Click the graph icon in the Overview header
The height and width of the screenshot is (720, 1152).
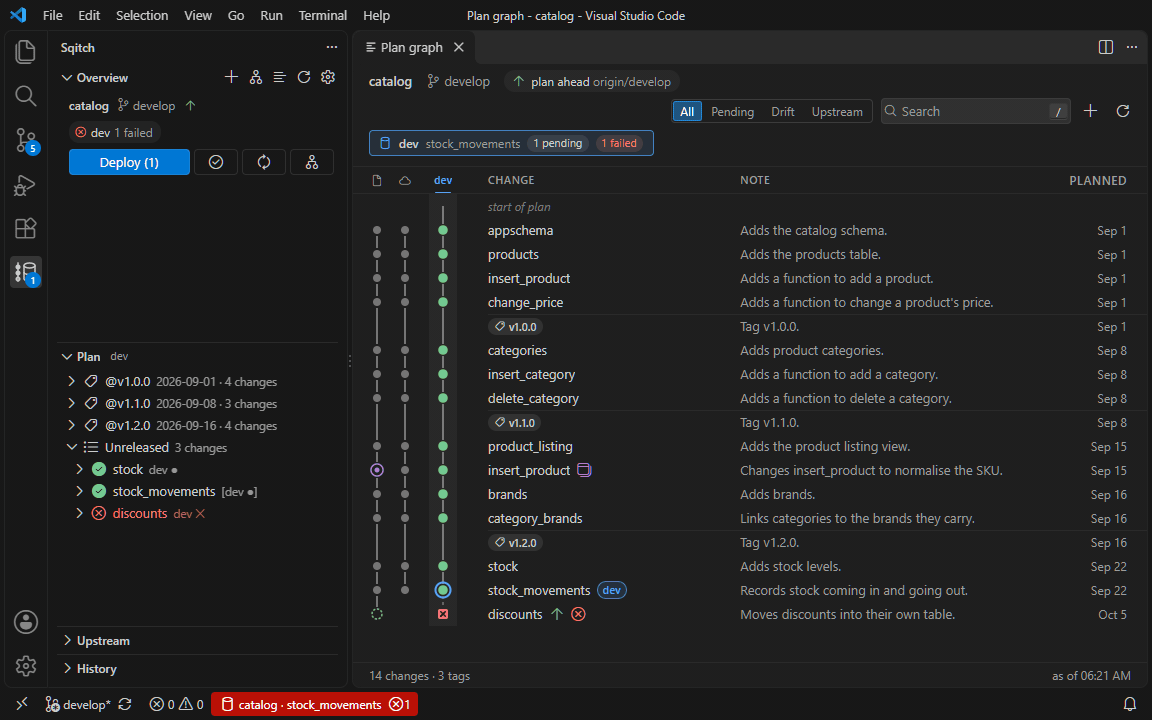click(256, 77)
